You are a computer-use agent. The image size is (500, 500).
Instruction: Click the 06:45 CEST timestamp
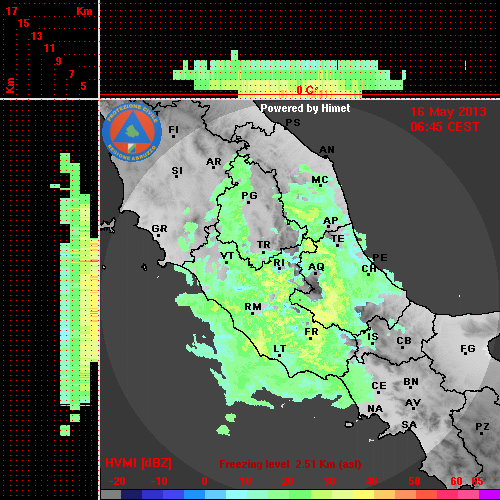[445, 127]
